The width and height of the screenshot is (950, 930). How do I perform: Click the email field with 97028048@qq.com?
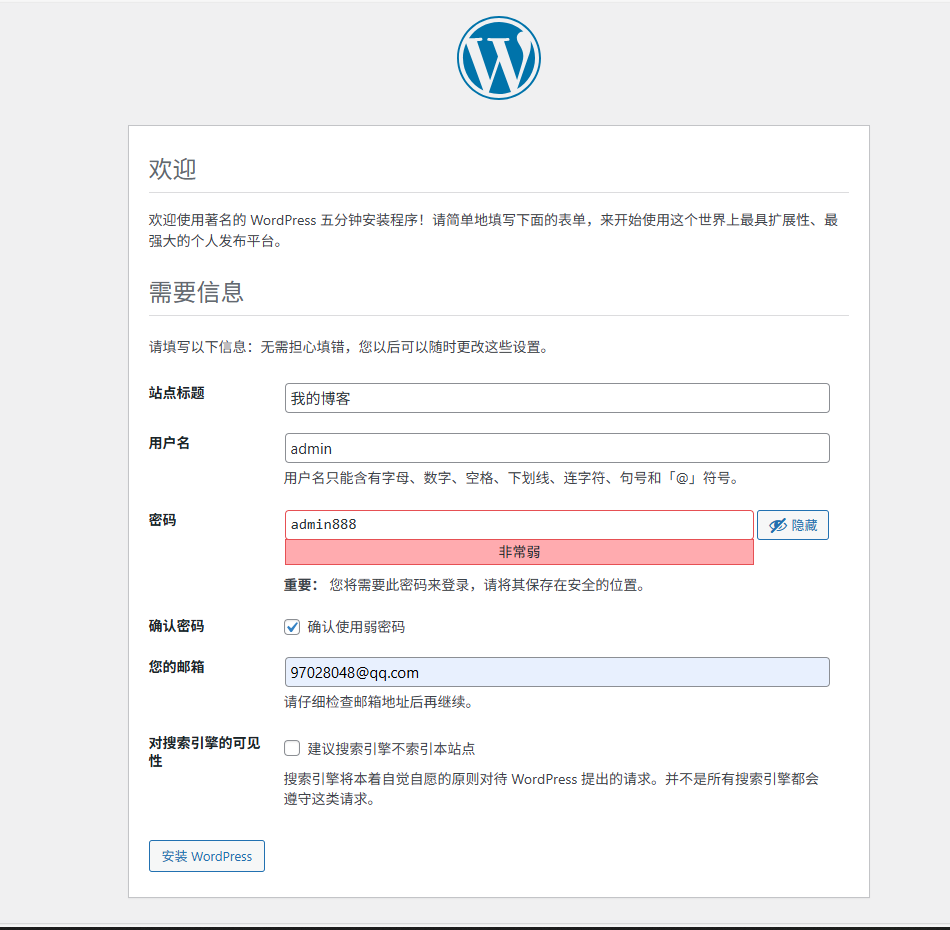click(556, 672)
